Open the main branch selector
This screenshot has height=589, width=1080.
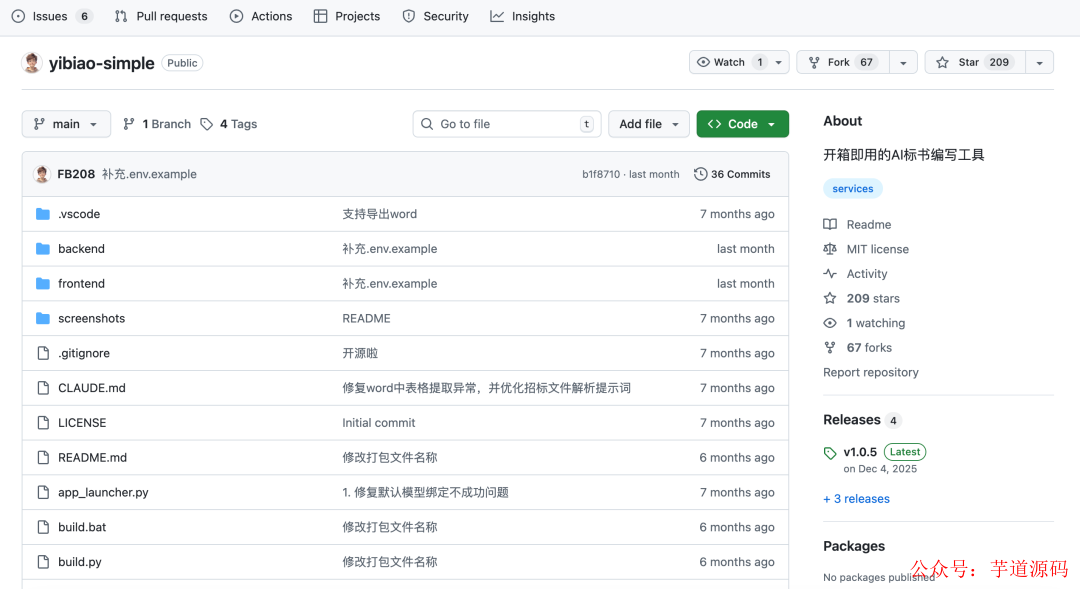(x=66, y=124)
